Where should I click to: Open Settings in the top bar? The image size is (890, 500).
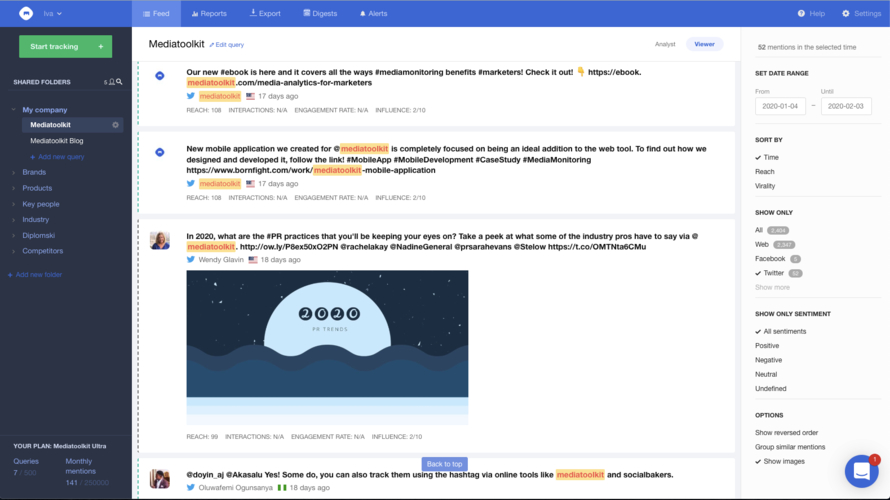861,14
